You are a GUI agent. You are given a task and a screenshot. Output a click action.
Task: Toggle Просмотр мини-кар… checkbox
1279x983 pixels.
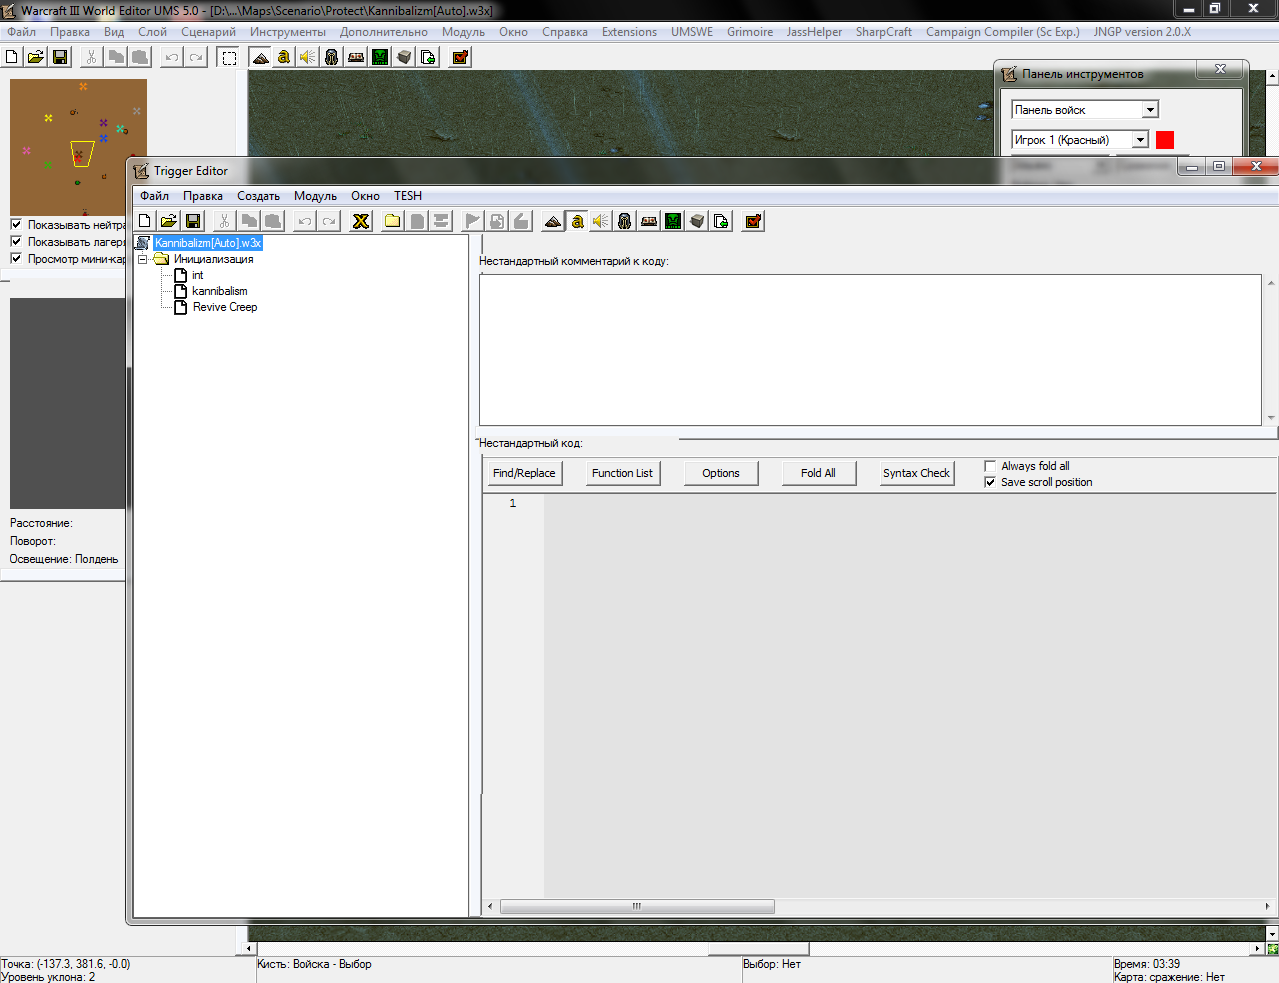[16, 258]
